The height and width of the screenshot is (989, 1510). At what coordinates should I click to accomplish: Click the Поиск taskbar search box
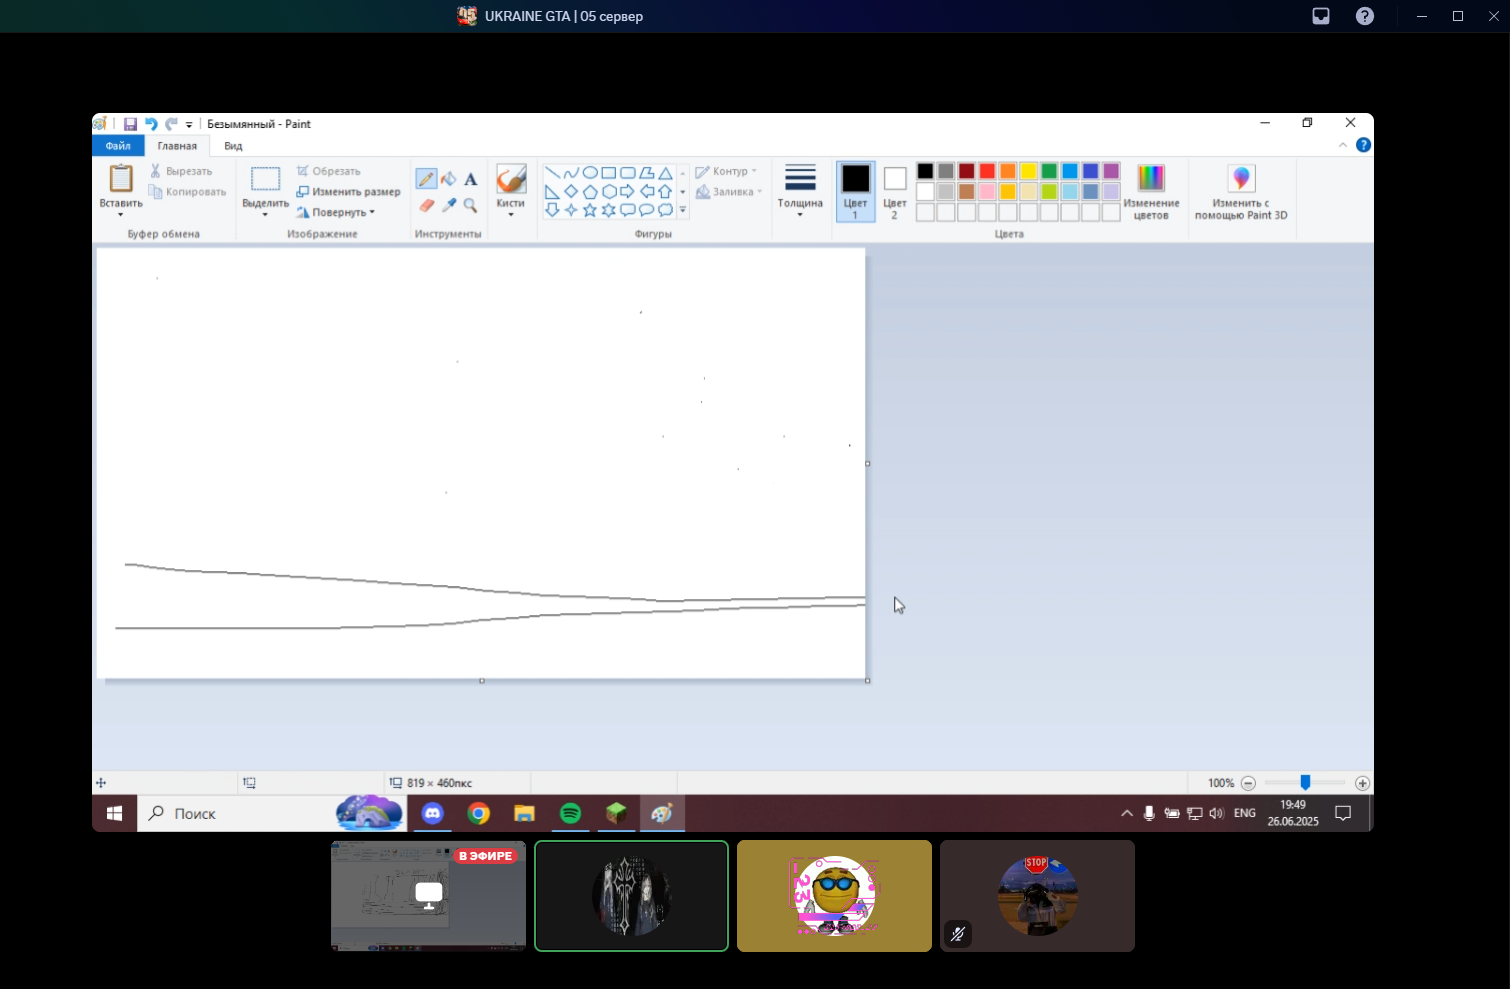click(270, 813)
